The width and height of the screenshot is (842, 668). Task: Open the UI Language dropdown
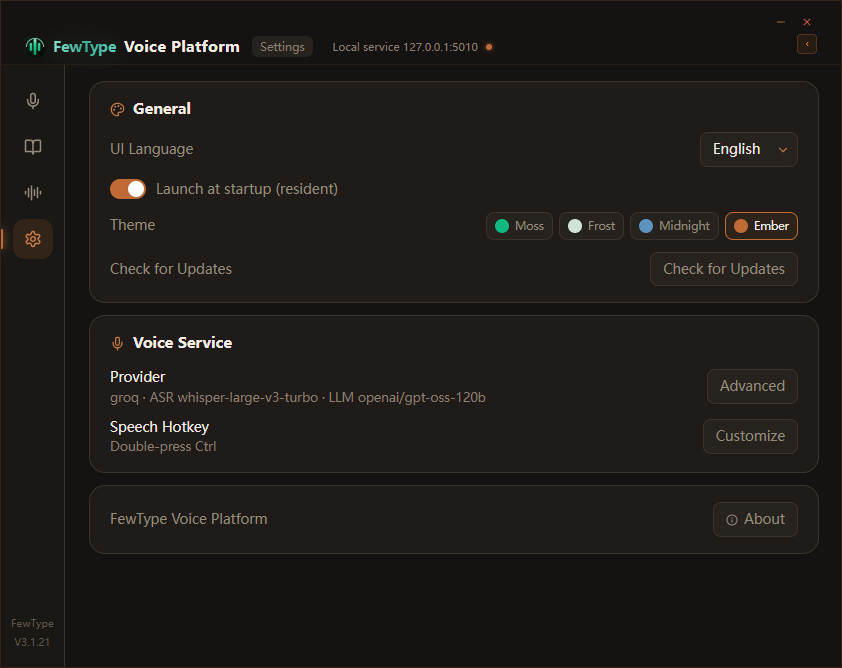749,149
